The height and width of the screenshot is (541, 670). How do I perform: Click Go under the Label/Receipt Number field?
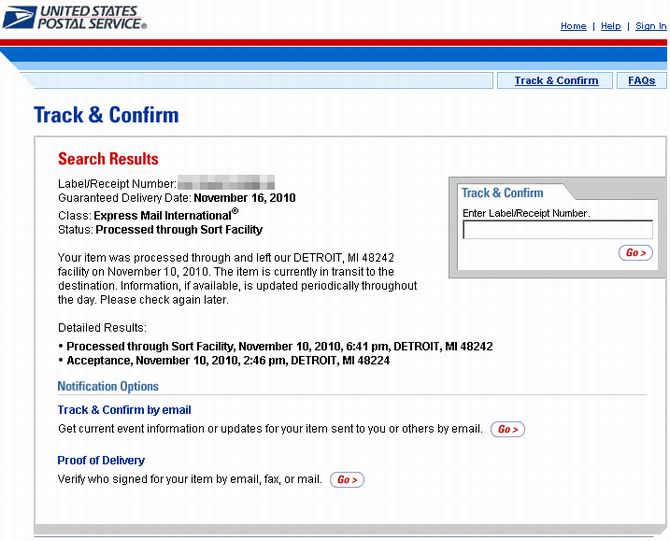(635, 253)
